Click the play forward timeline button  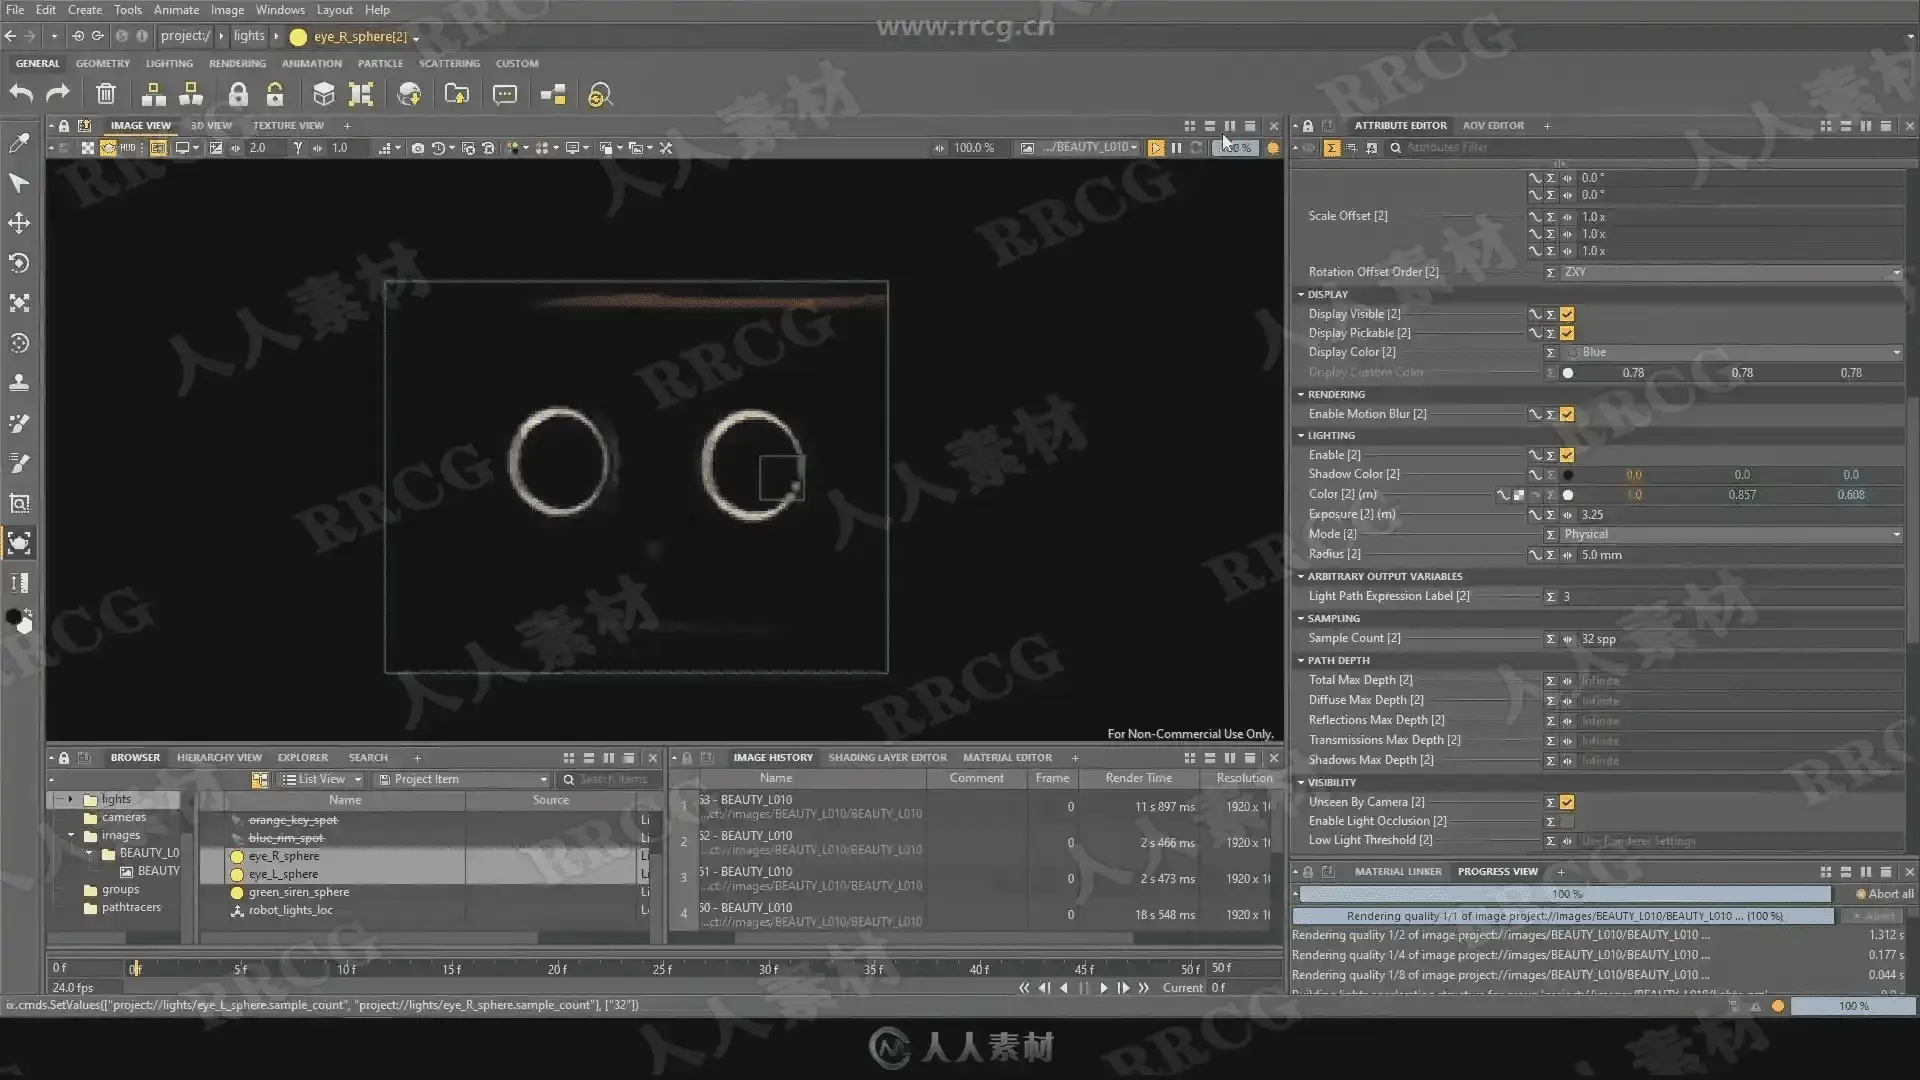click(1103, 988)
